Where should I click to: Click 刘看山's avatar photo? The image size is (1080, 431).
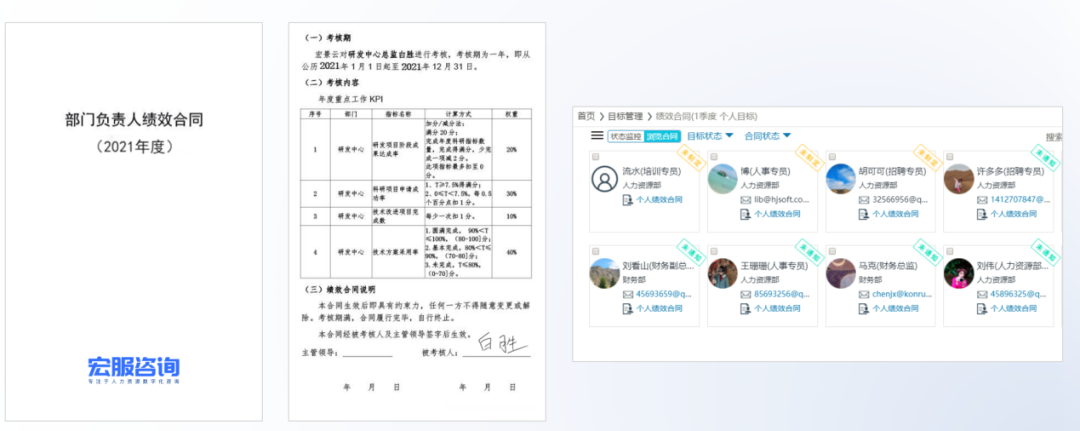pyautogui.click(x=605, y=273)
